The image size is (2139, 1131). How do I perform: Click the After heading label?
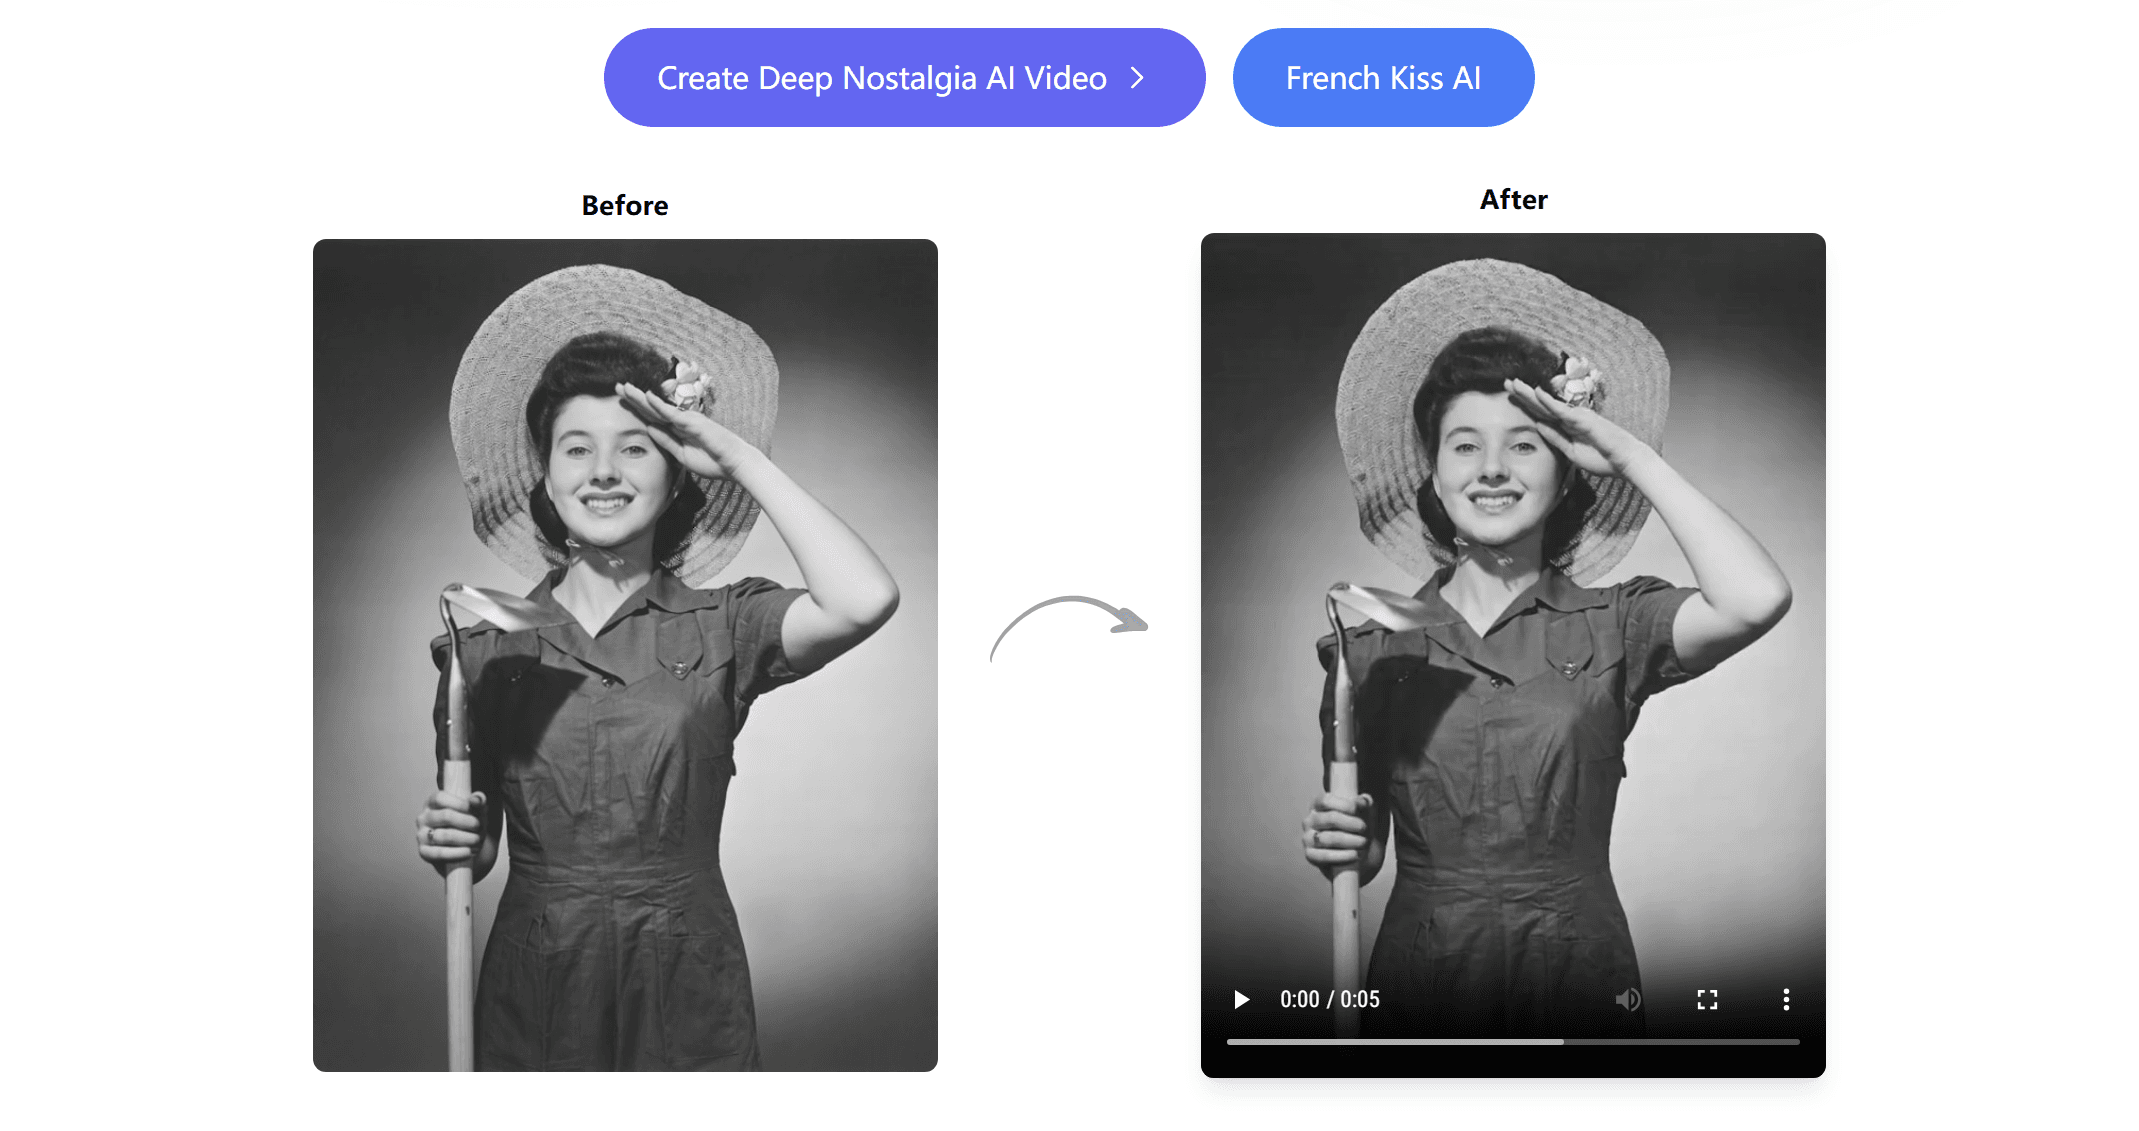1513,200
